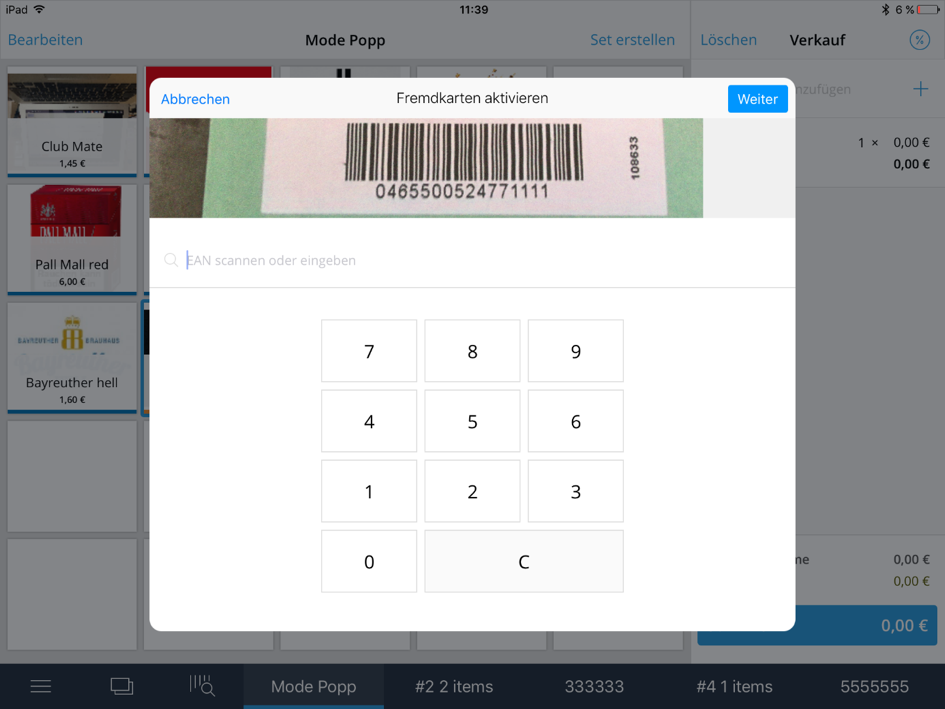Click the search magnifier icon
Image resolution: width=945 pixels, height=709 pixels.
(x=171, y=260)
